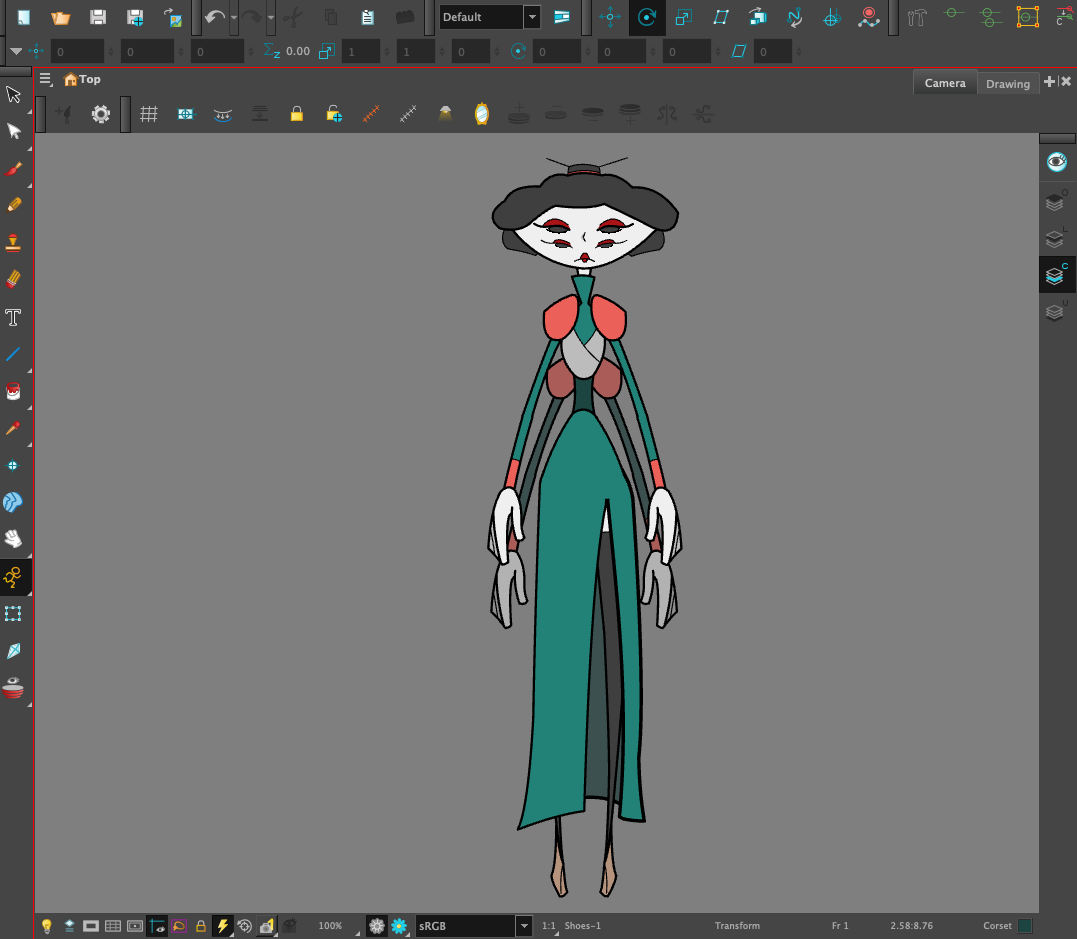
Task: Open the sRGB colour space dropdown
Action: pos(474,926)
